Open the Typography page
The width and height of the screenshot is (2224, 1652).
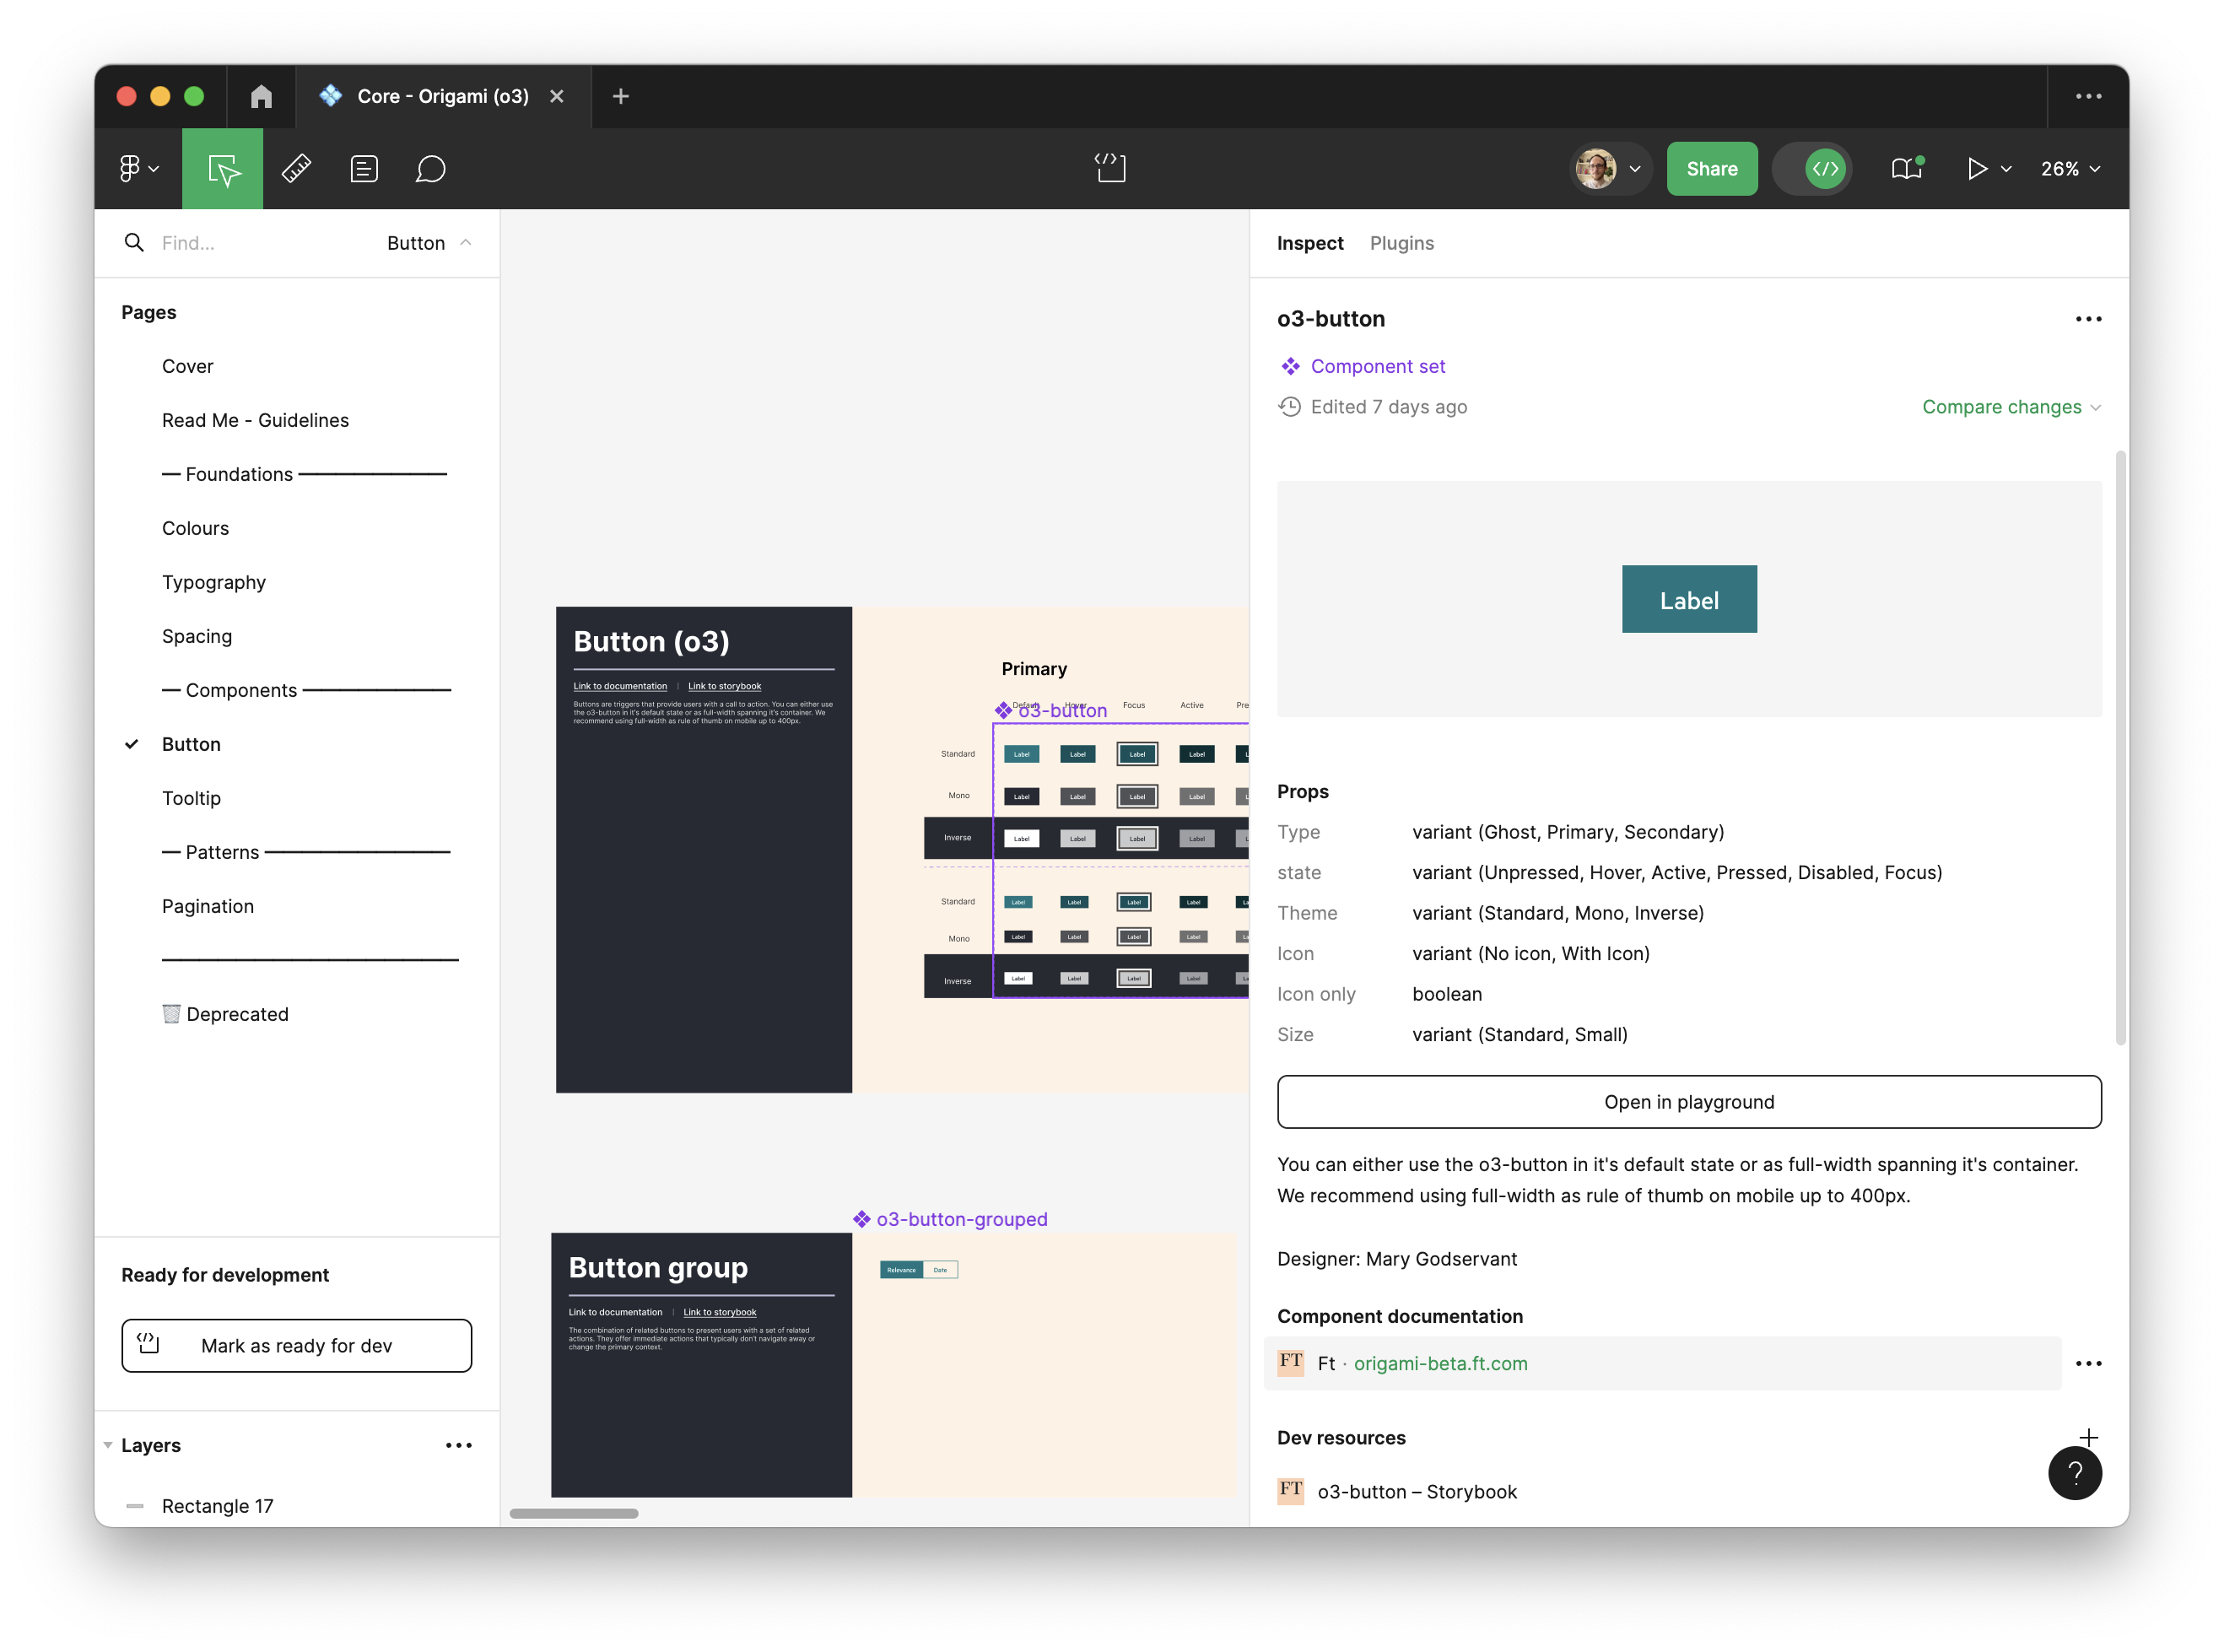point(214,582)
